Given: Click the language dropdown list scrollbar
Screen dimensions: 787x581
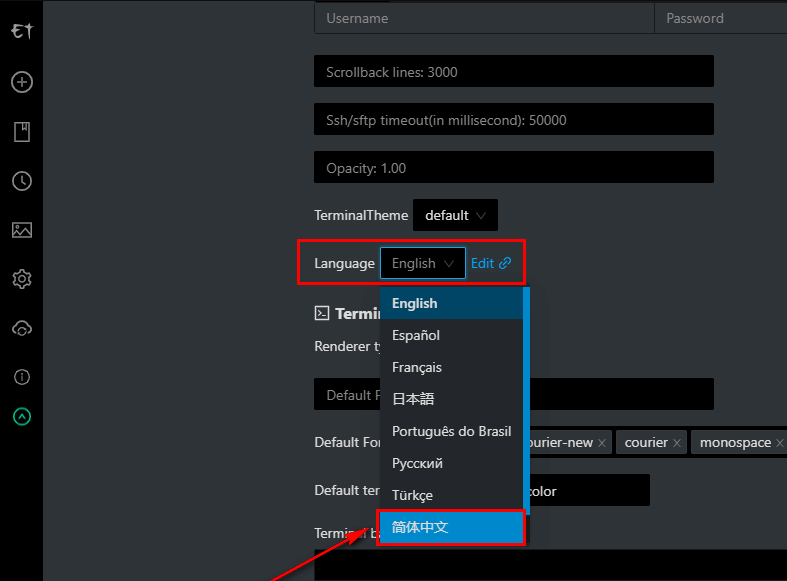Looking at the screenshot, I should pyautogui.click(x=526, y=400).
